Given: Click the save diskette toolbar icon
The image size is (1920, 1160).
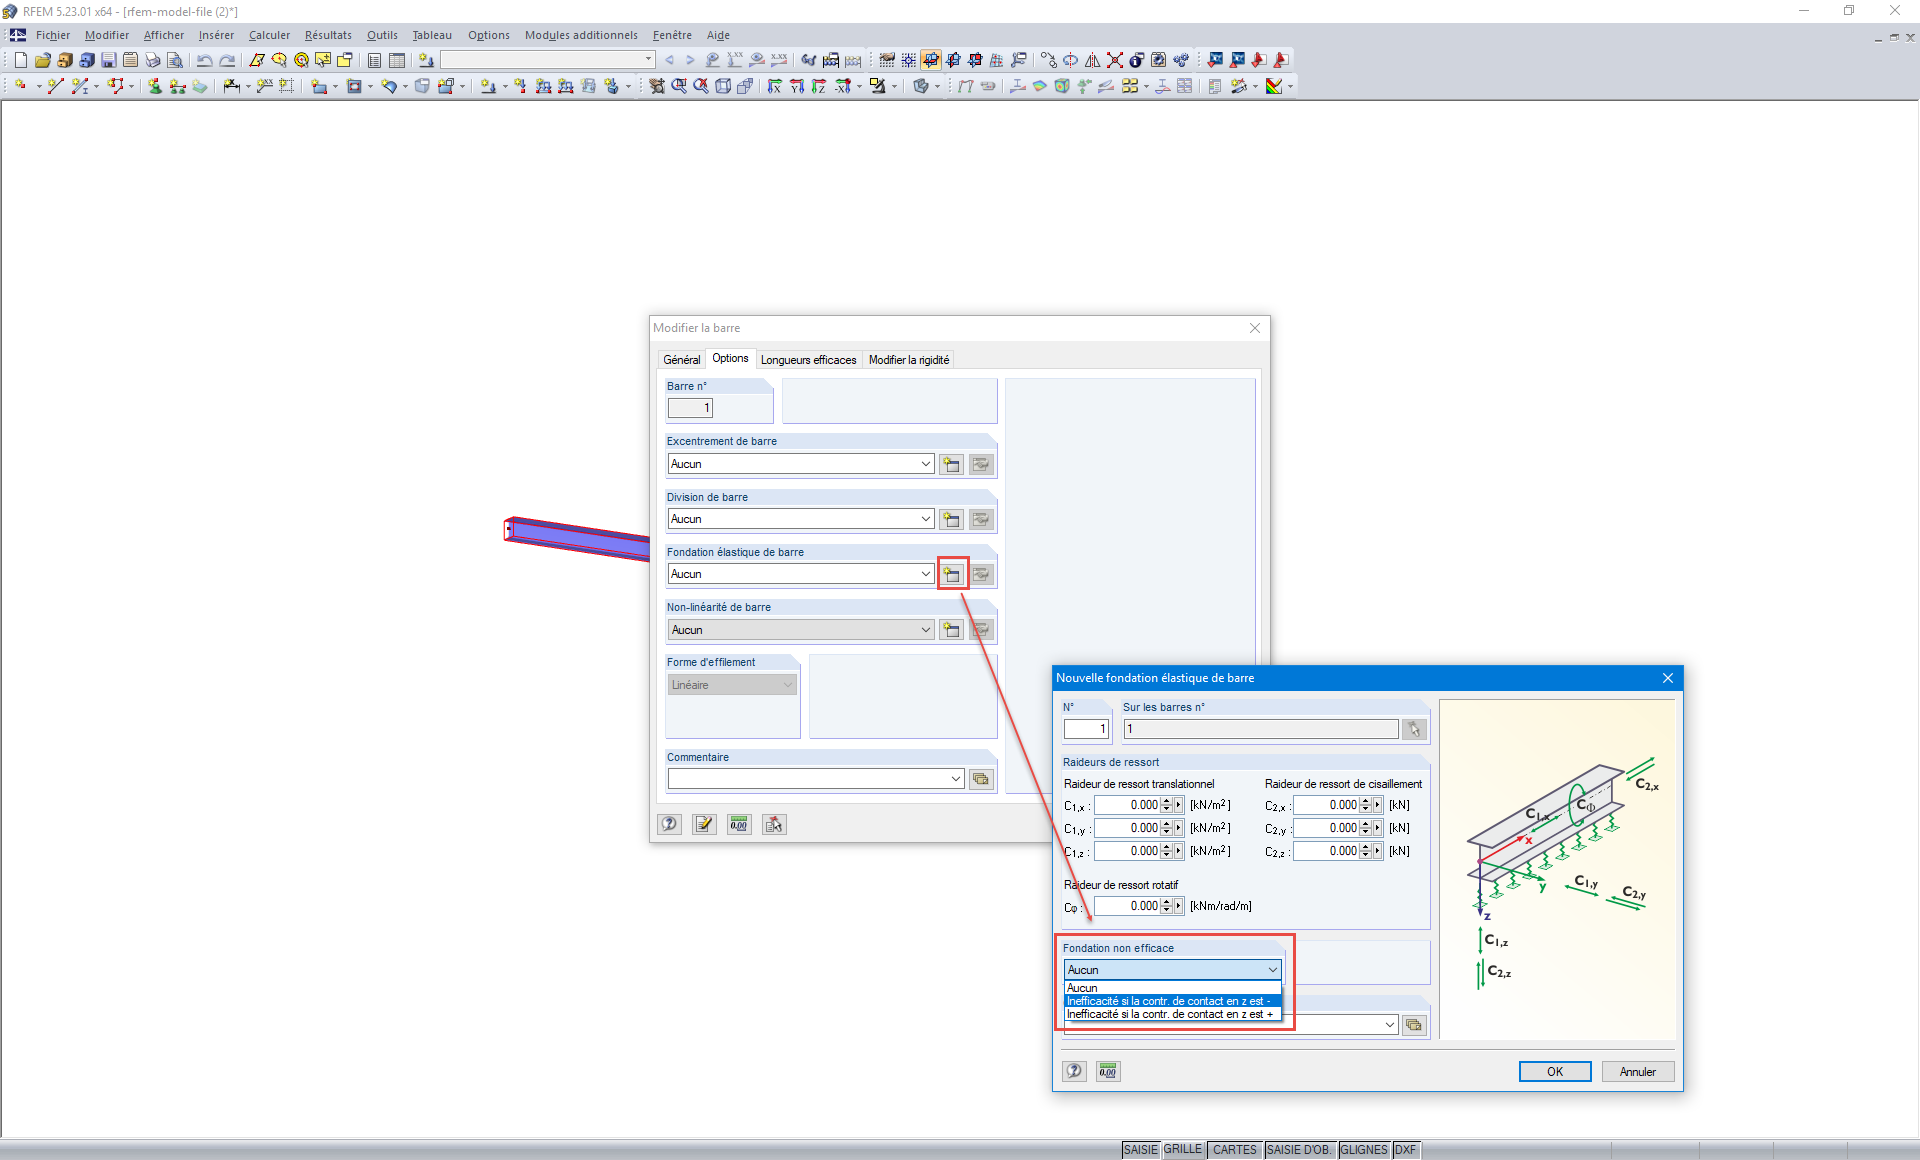Looking at the screenshot, I should point(109,60).
